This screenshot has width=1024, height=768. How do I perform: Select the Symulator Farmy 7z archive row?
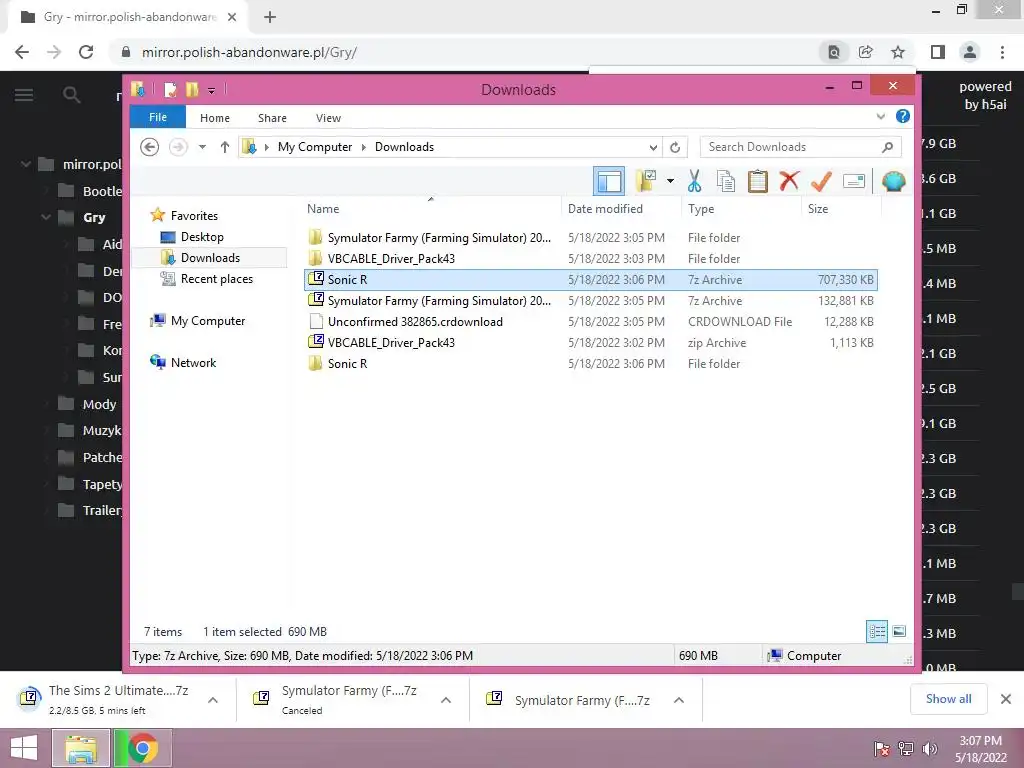click(x=590, y=300)
